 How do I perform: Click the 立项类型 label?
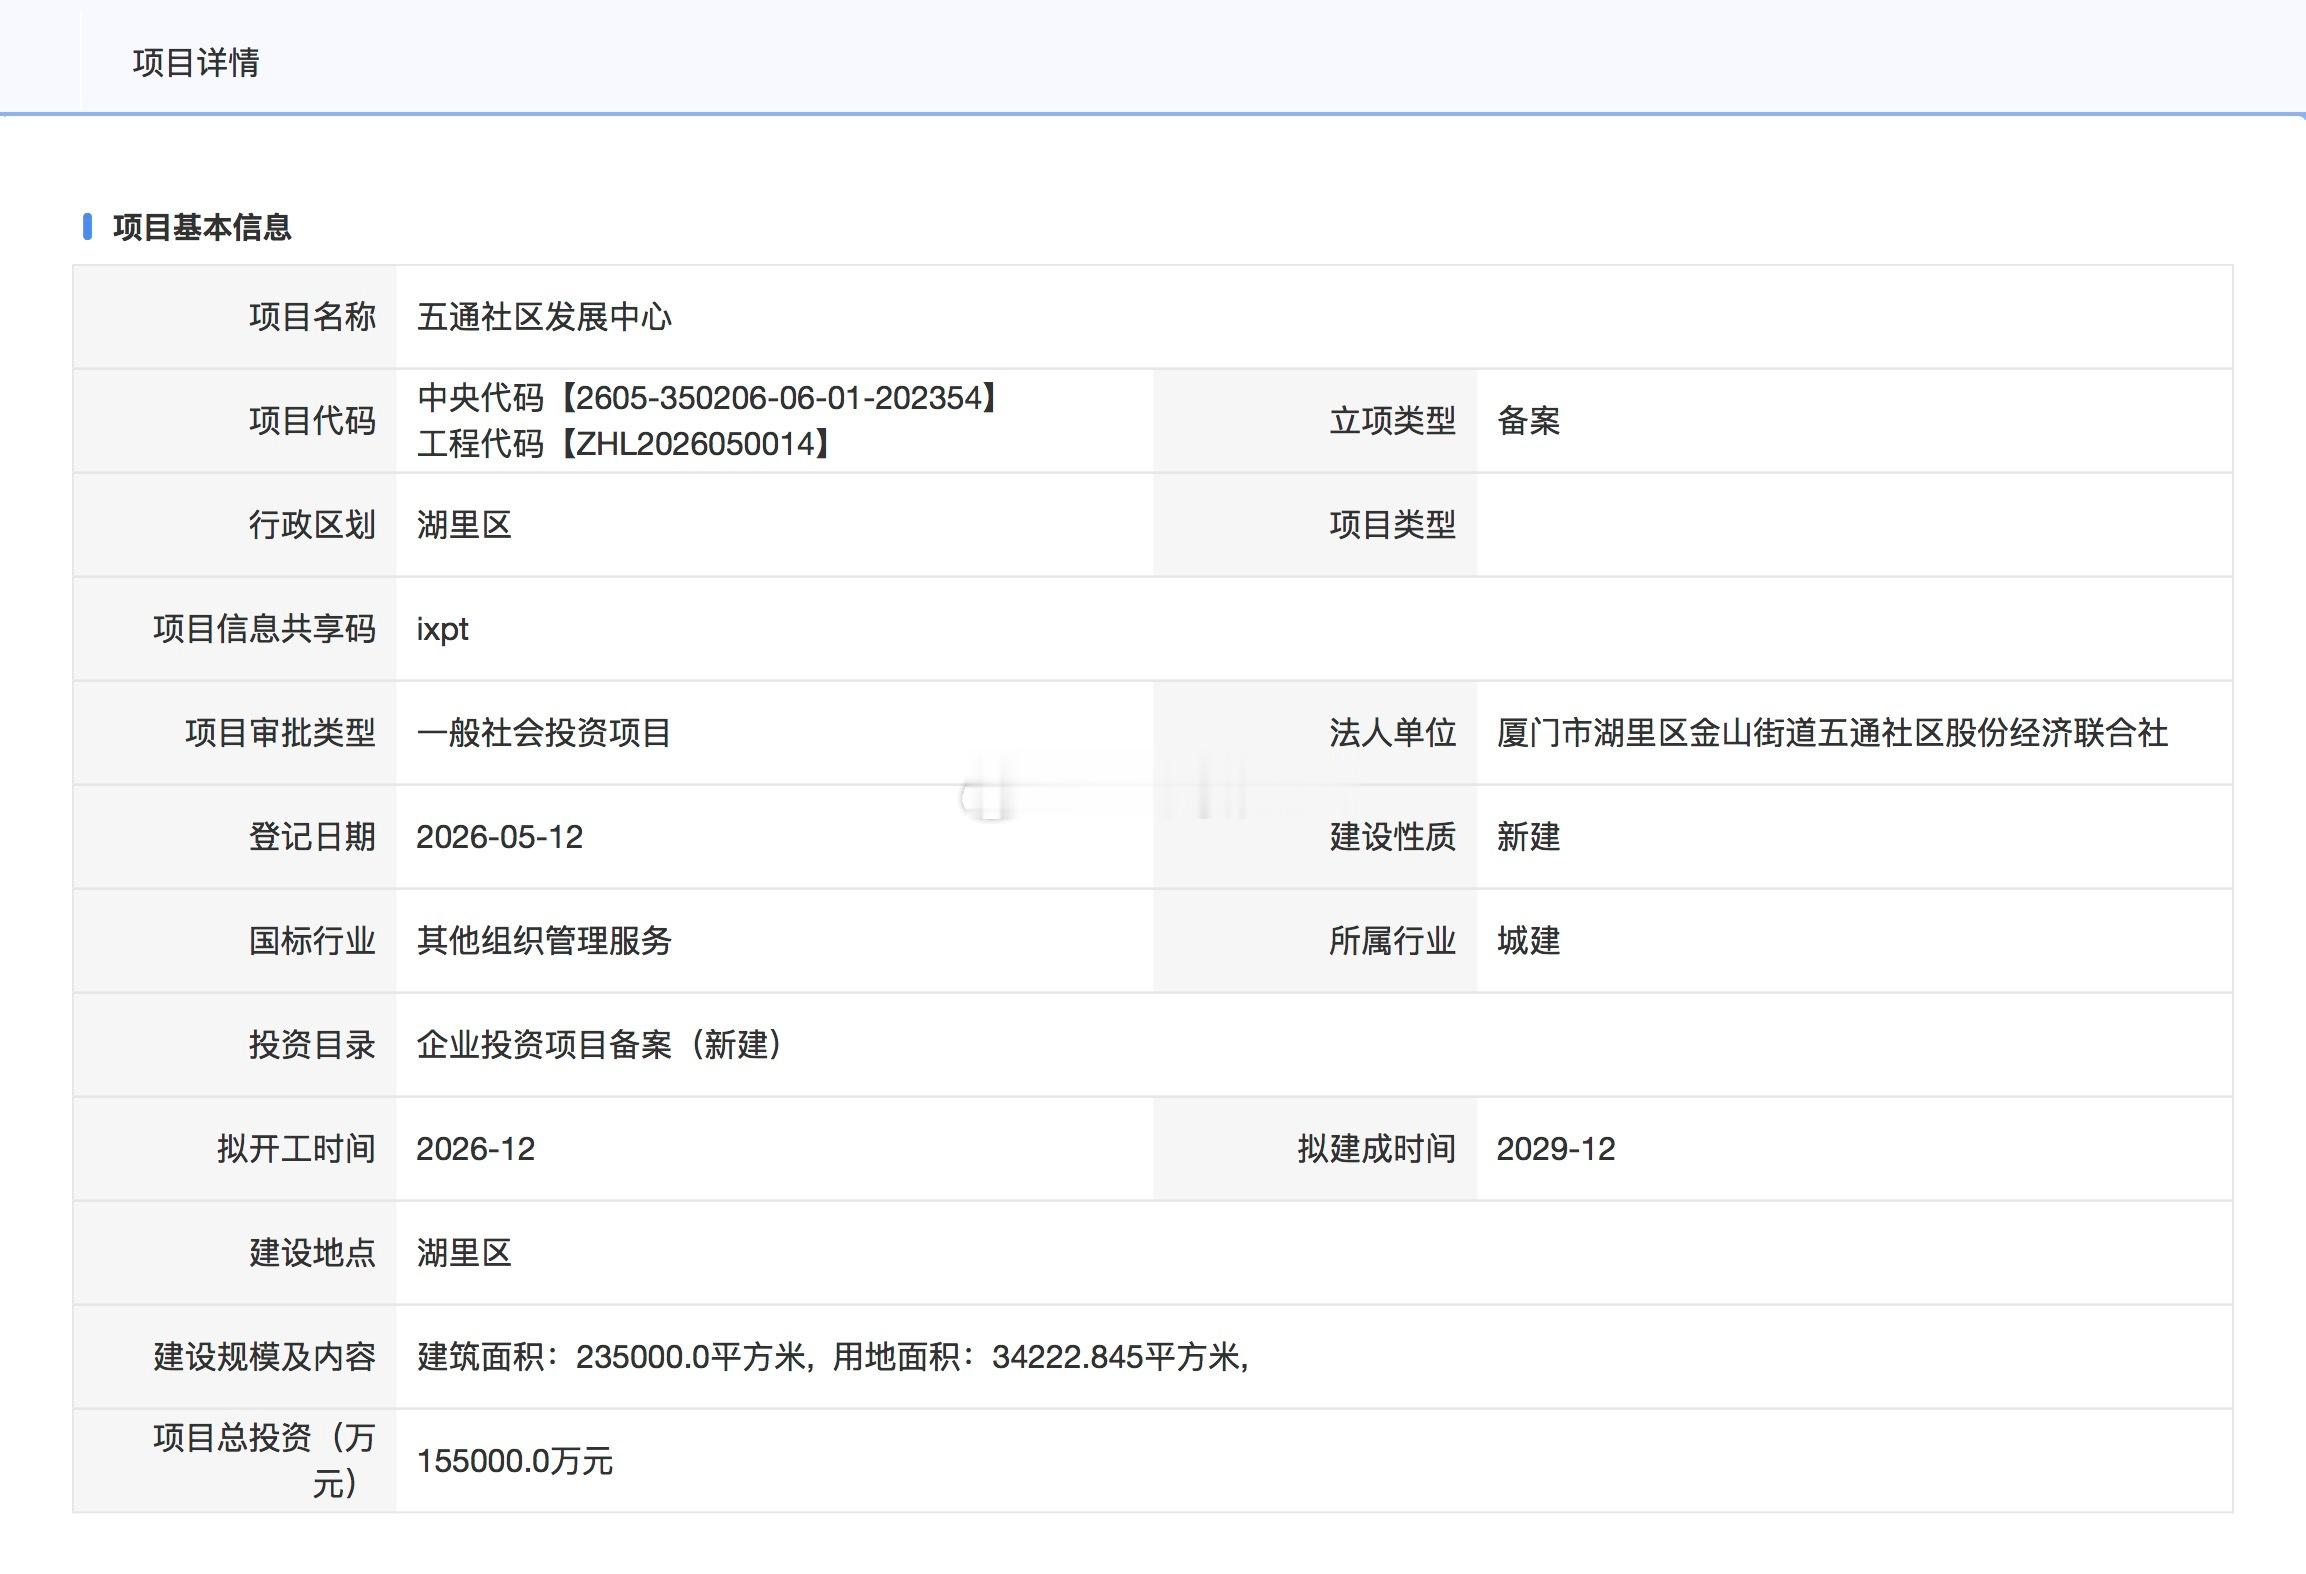point(1392,421)
